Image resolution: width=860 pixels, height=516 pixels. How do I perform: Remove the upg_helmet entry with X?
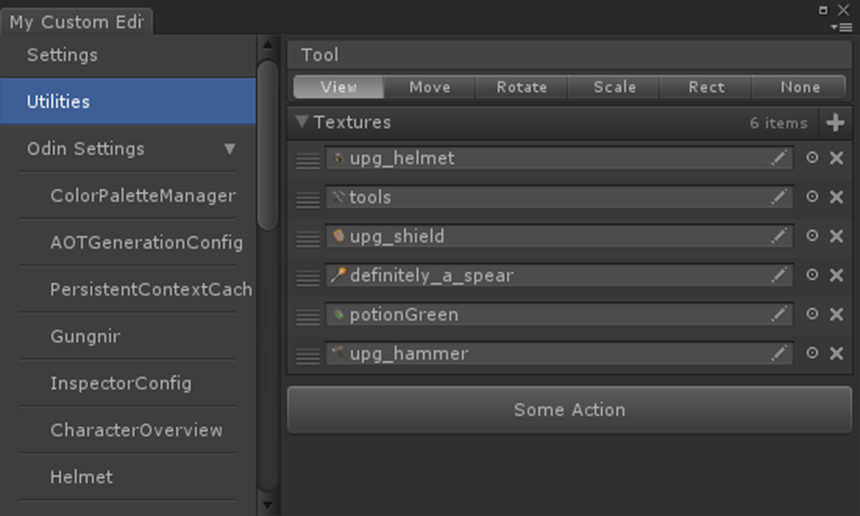point(837,158)
